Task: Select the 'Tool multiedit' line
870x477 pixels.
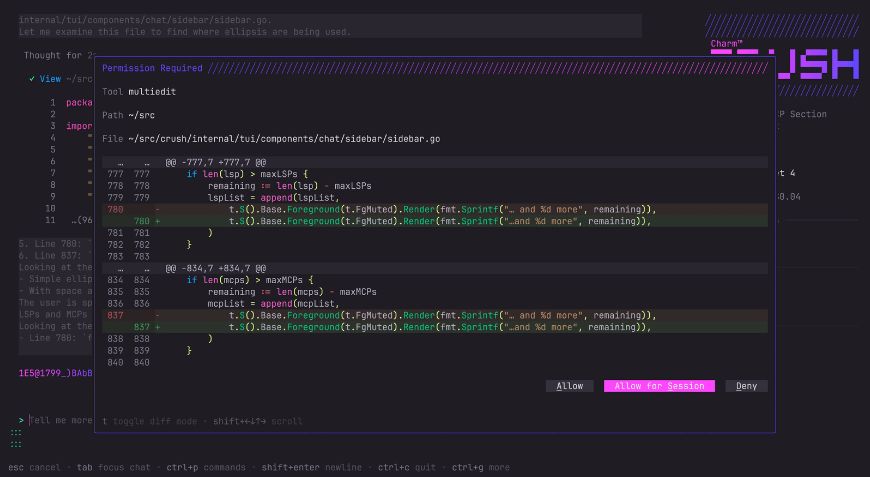Action: pos(139,92)
